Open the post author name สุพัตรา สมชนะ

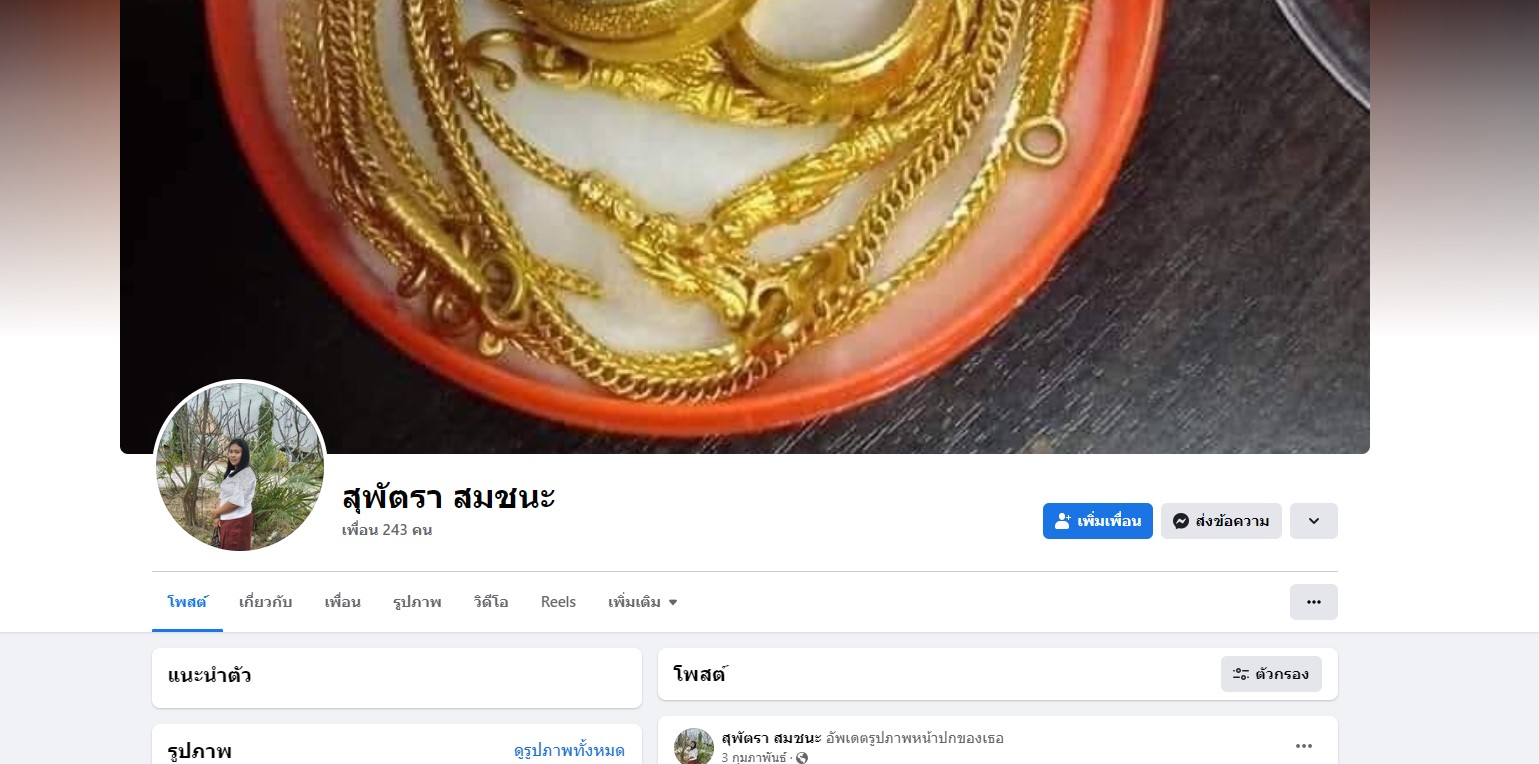click(771, 738)
